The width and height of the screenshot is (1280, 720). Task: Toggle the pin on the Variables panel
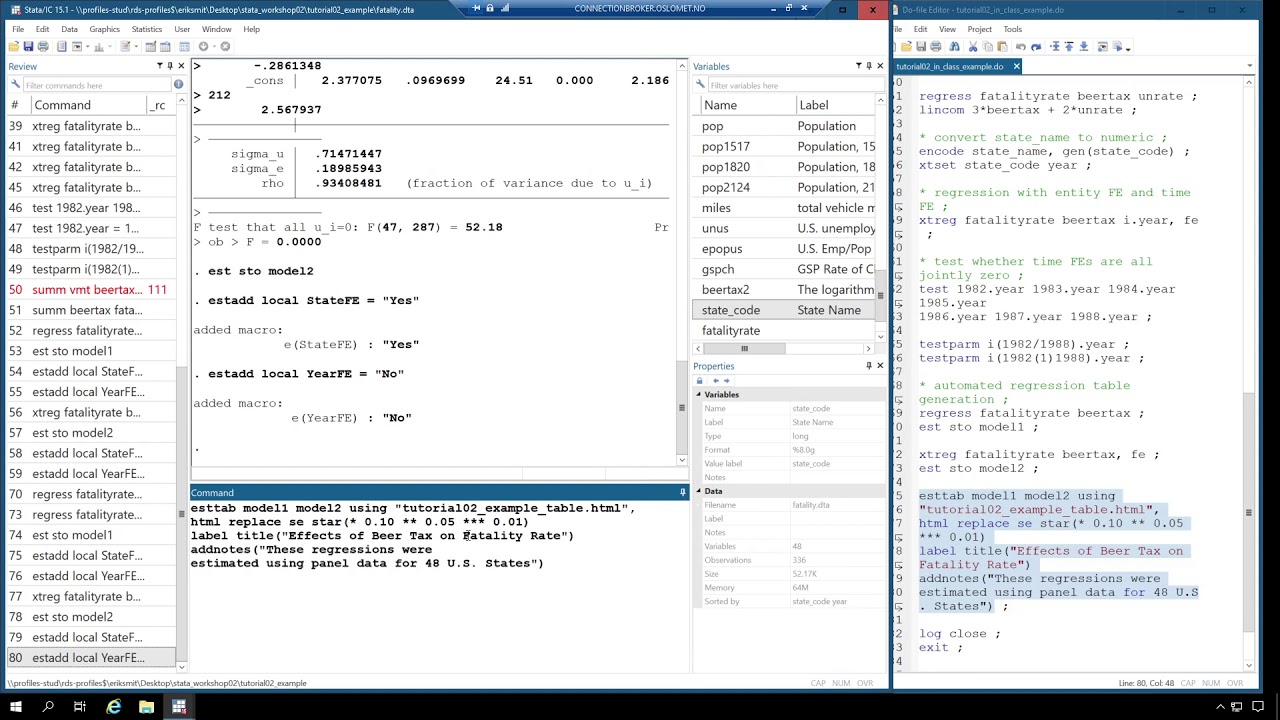[x=869, y=66]
